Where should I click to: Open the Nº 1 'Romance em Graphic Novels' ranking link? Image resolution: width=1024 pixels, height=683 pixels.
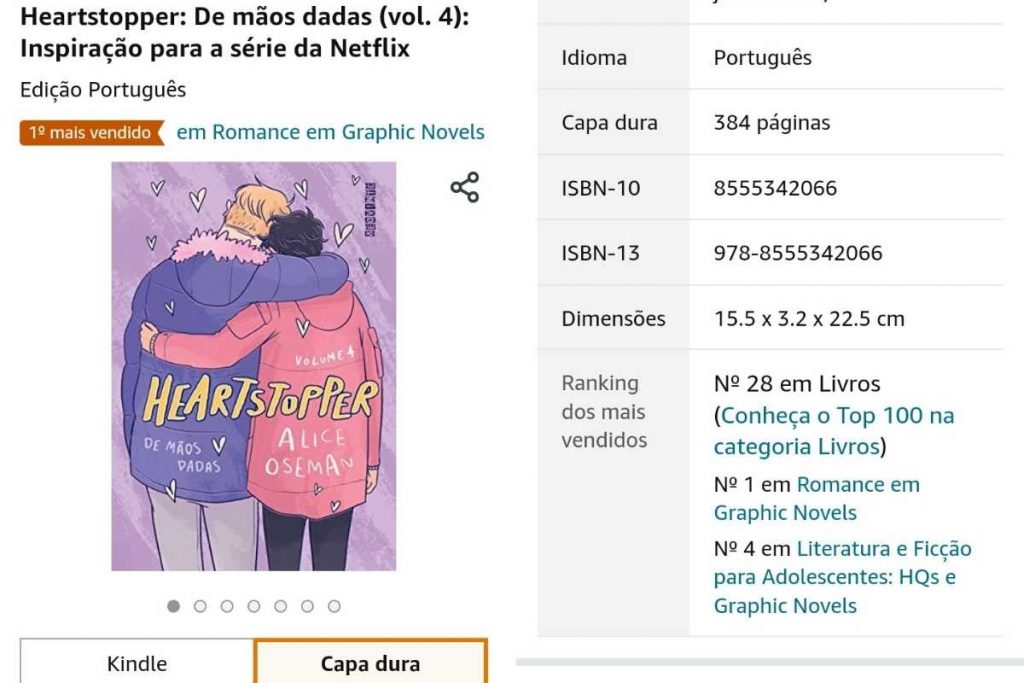click(x=816, y=499)
